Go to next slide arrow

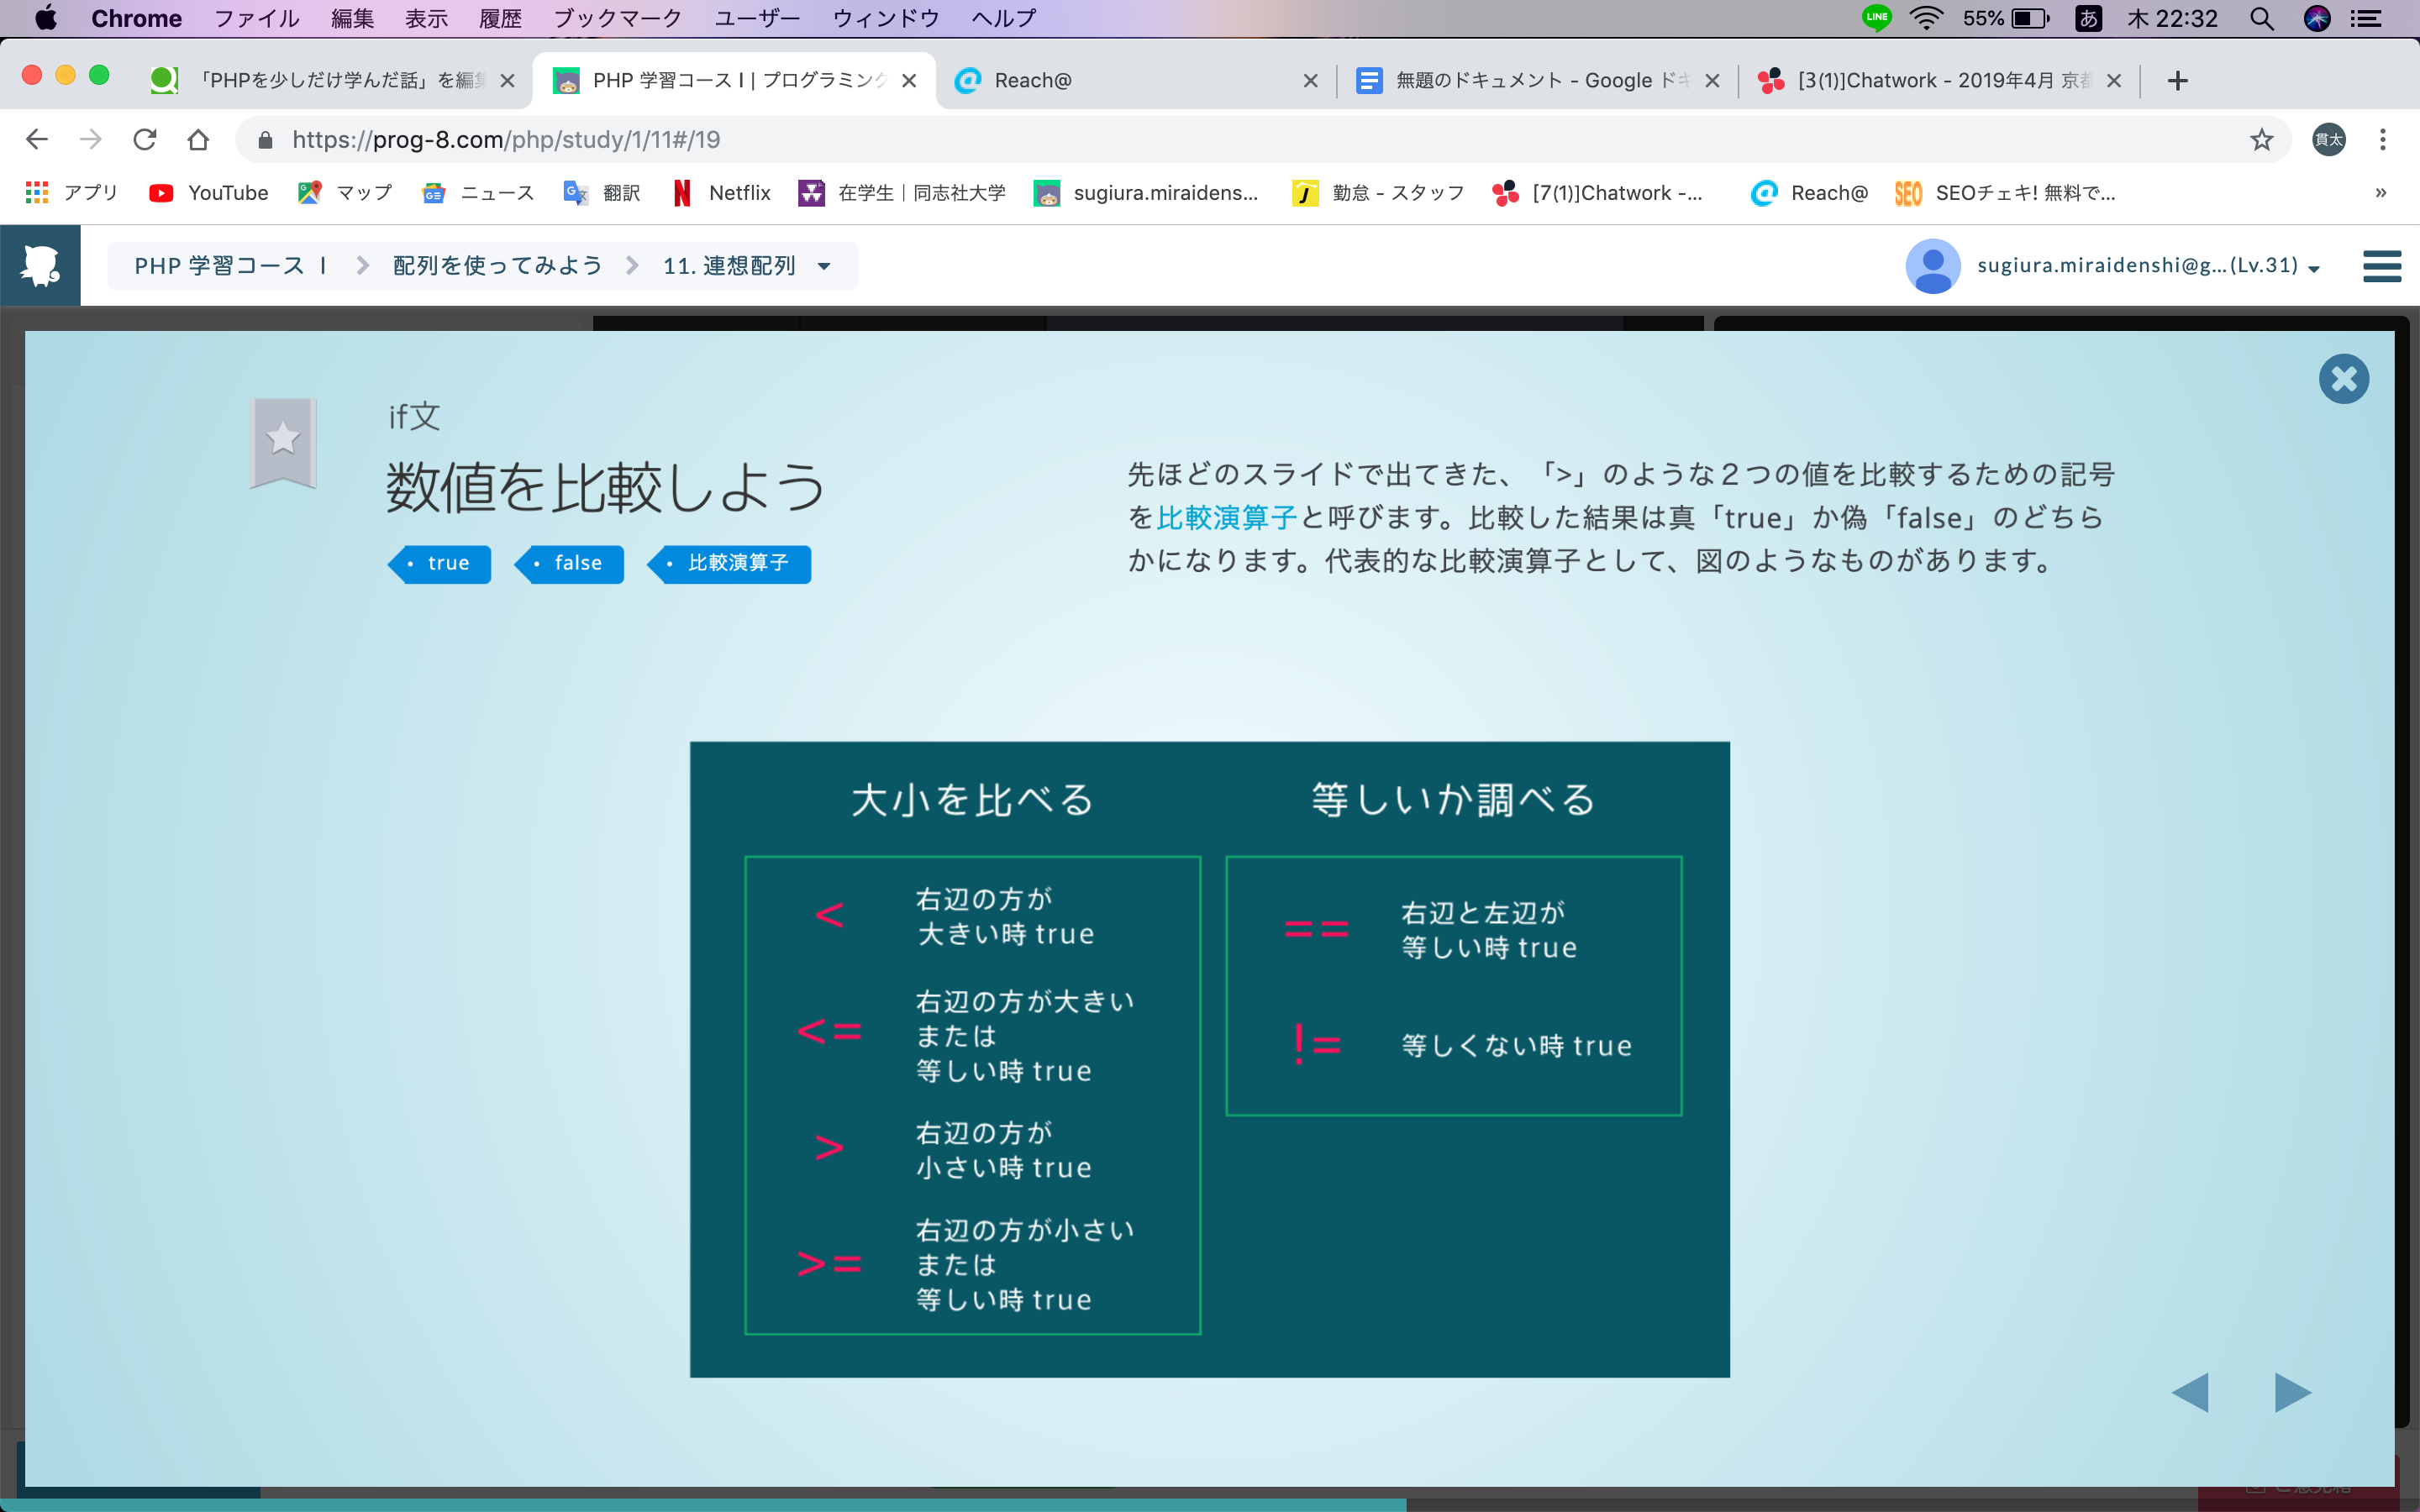pos(2292,1392)
